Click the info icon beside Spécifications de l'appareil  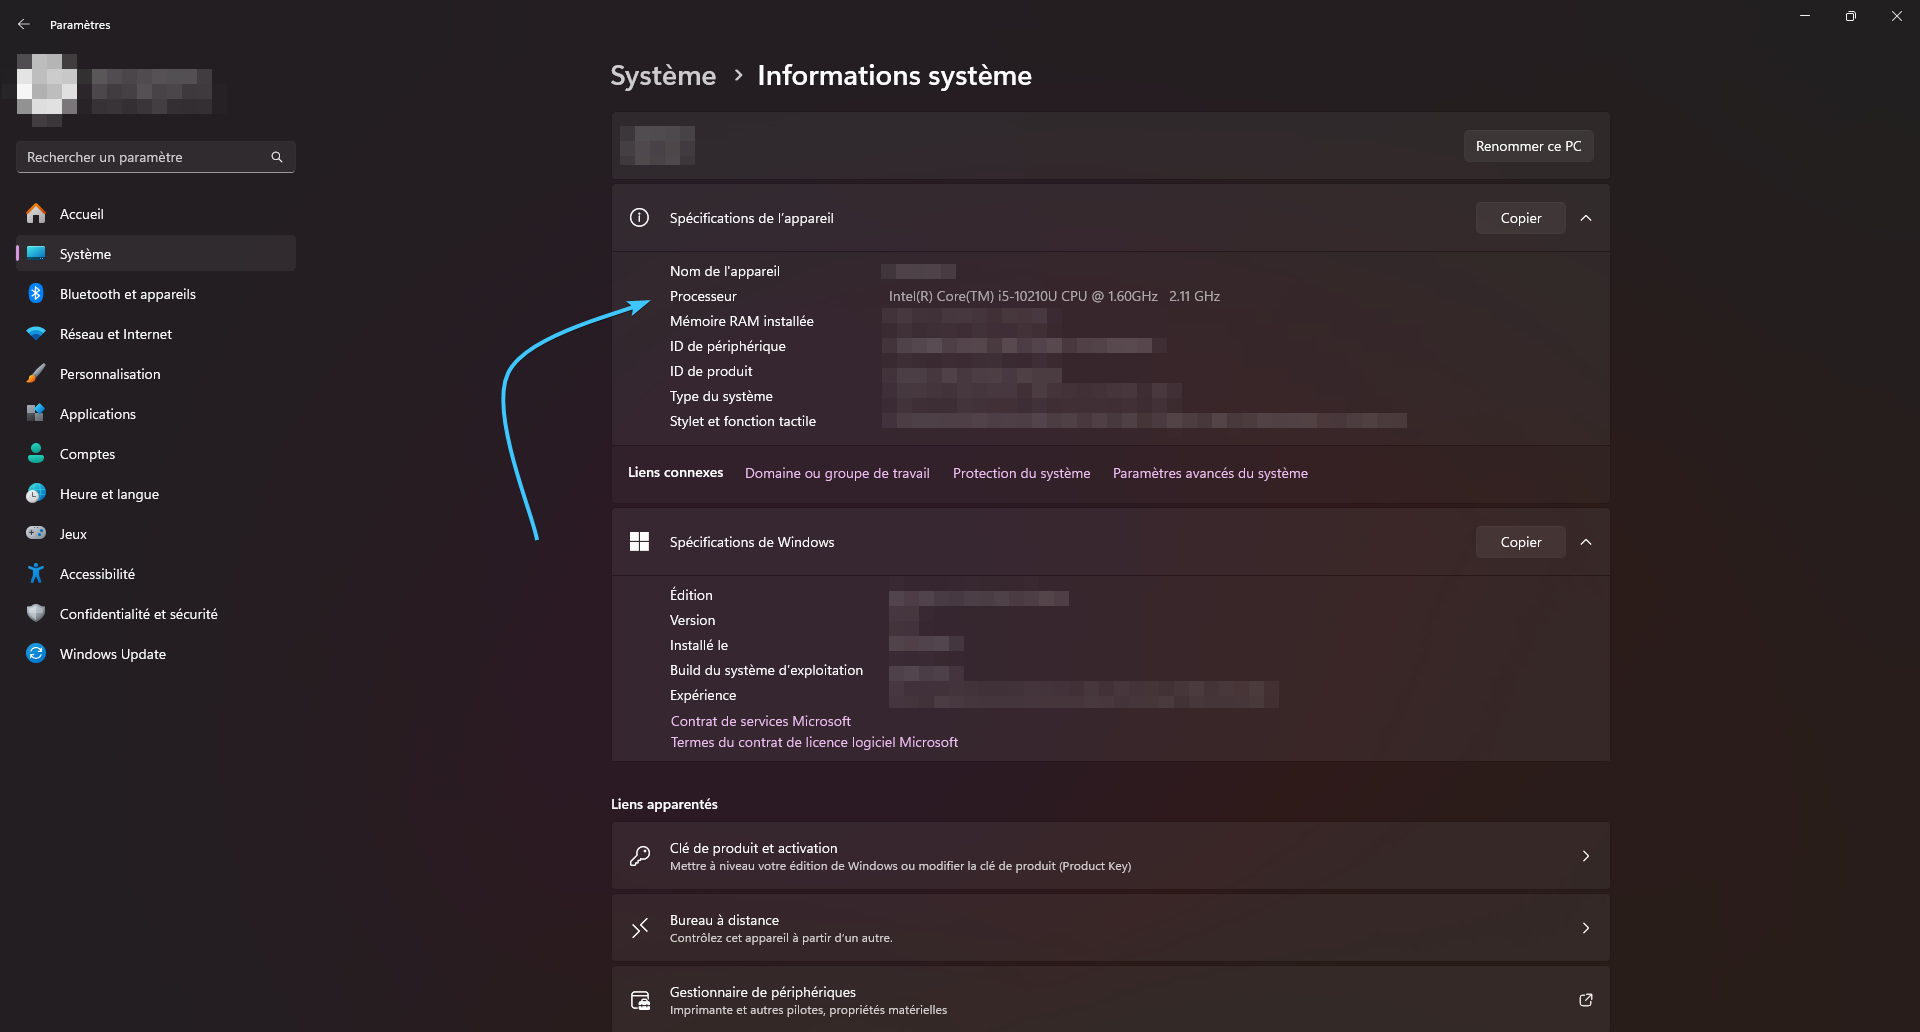640,218
